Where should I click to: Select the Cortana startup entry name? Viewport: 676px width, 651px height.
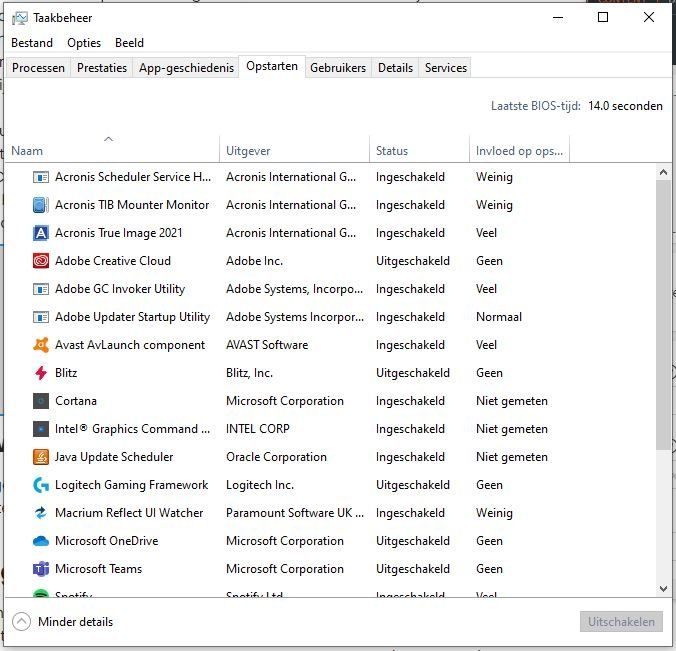76,401
